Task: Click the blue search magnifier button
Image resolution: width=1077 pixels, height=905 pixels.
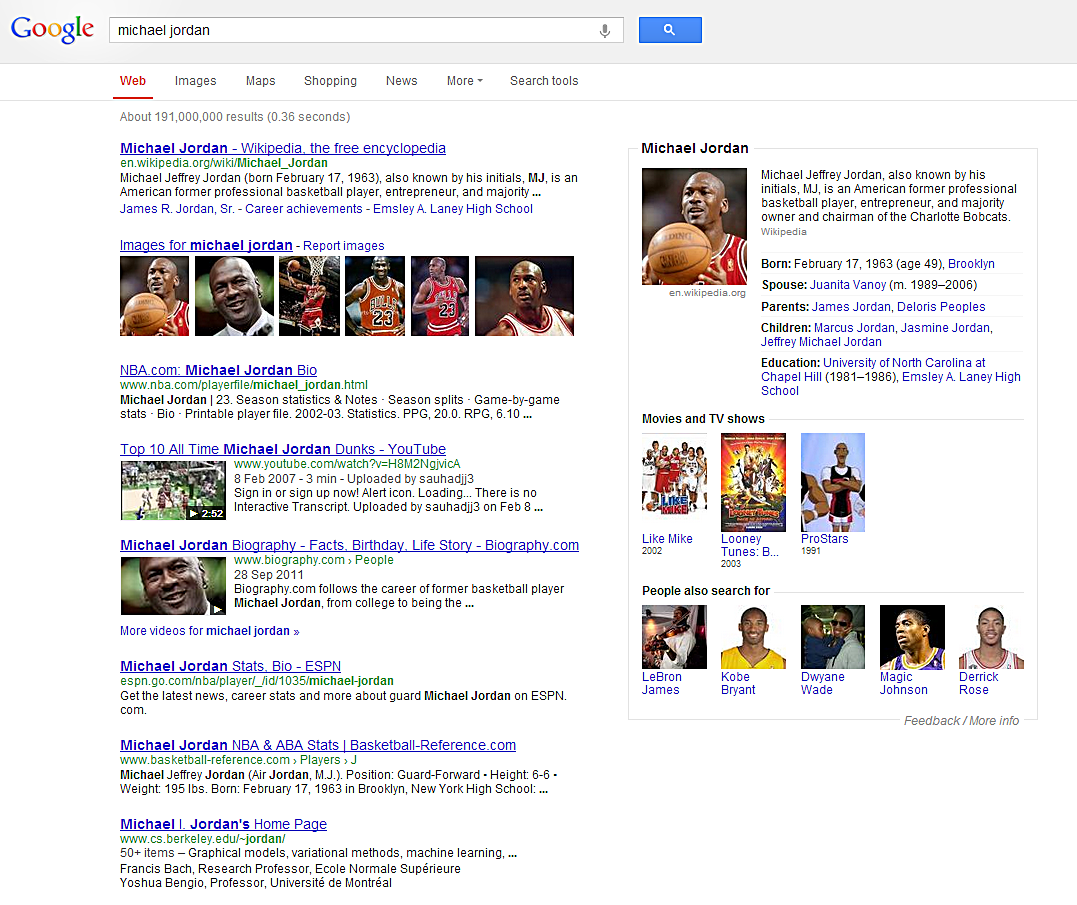Action: point(670,30)
